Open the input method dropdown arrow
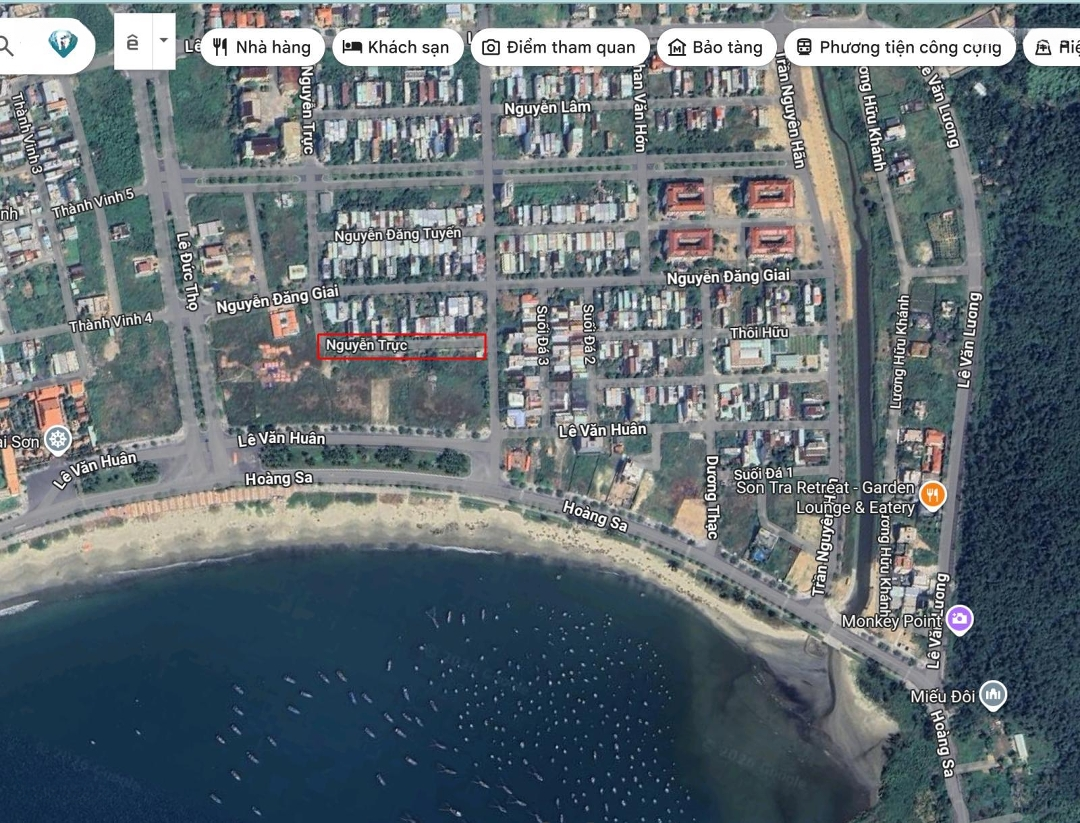 pos(163,42)
